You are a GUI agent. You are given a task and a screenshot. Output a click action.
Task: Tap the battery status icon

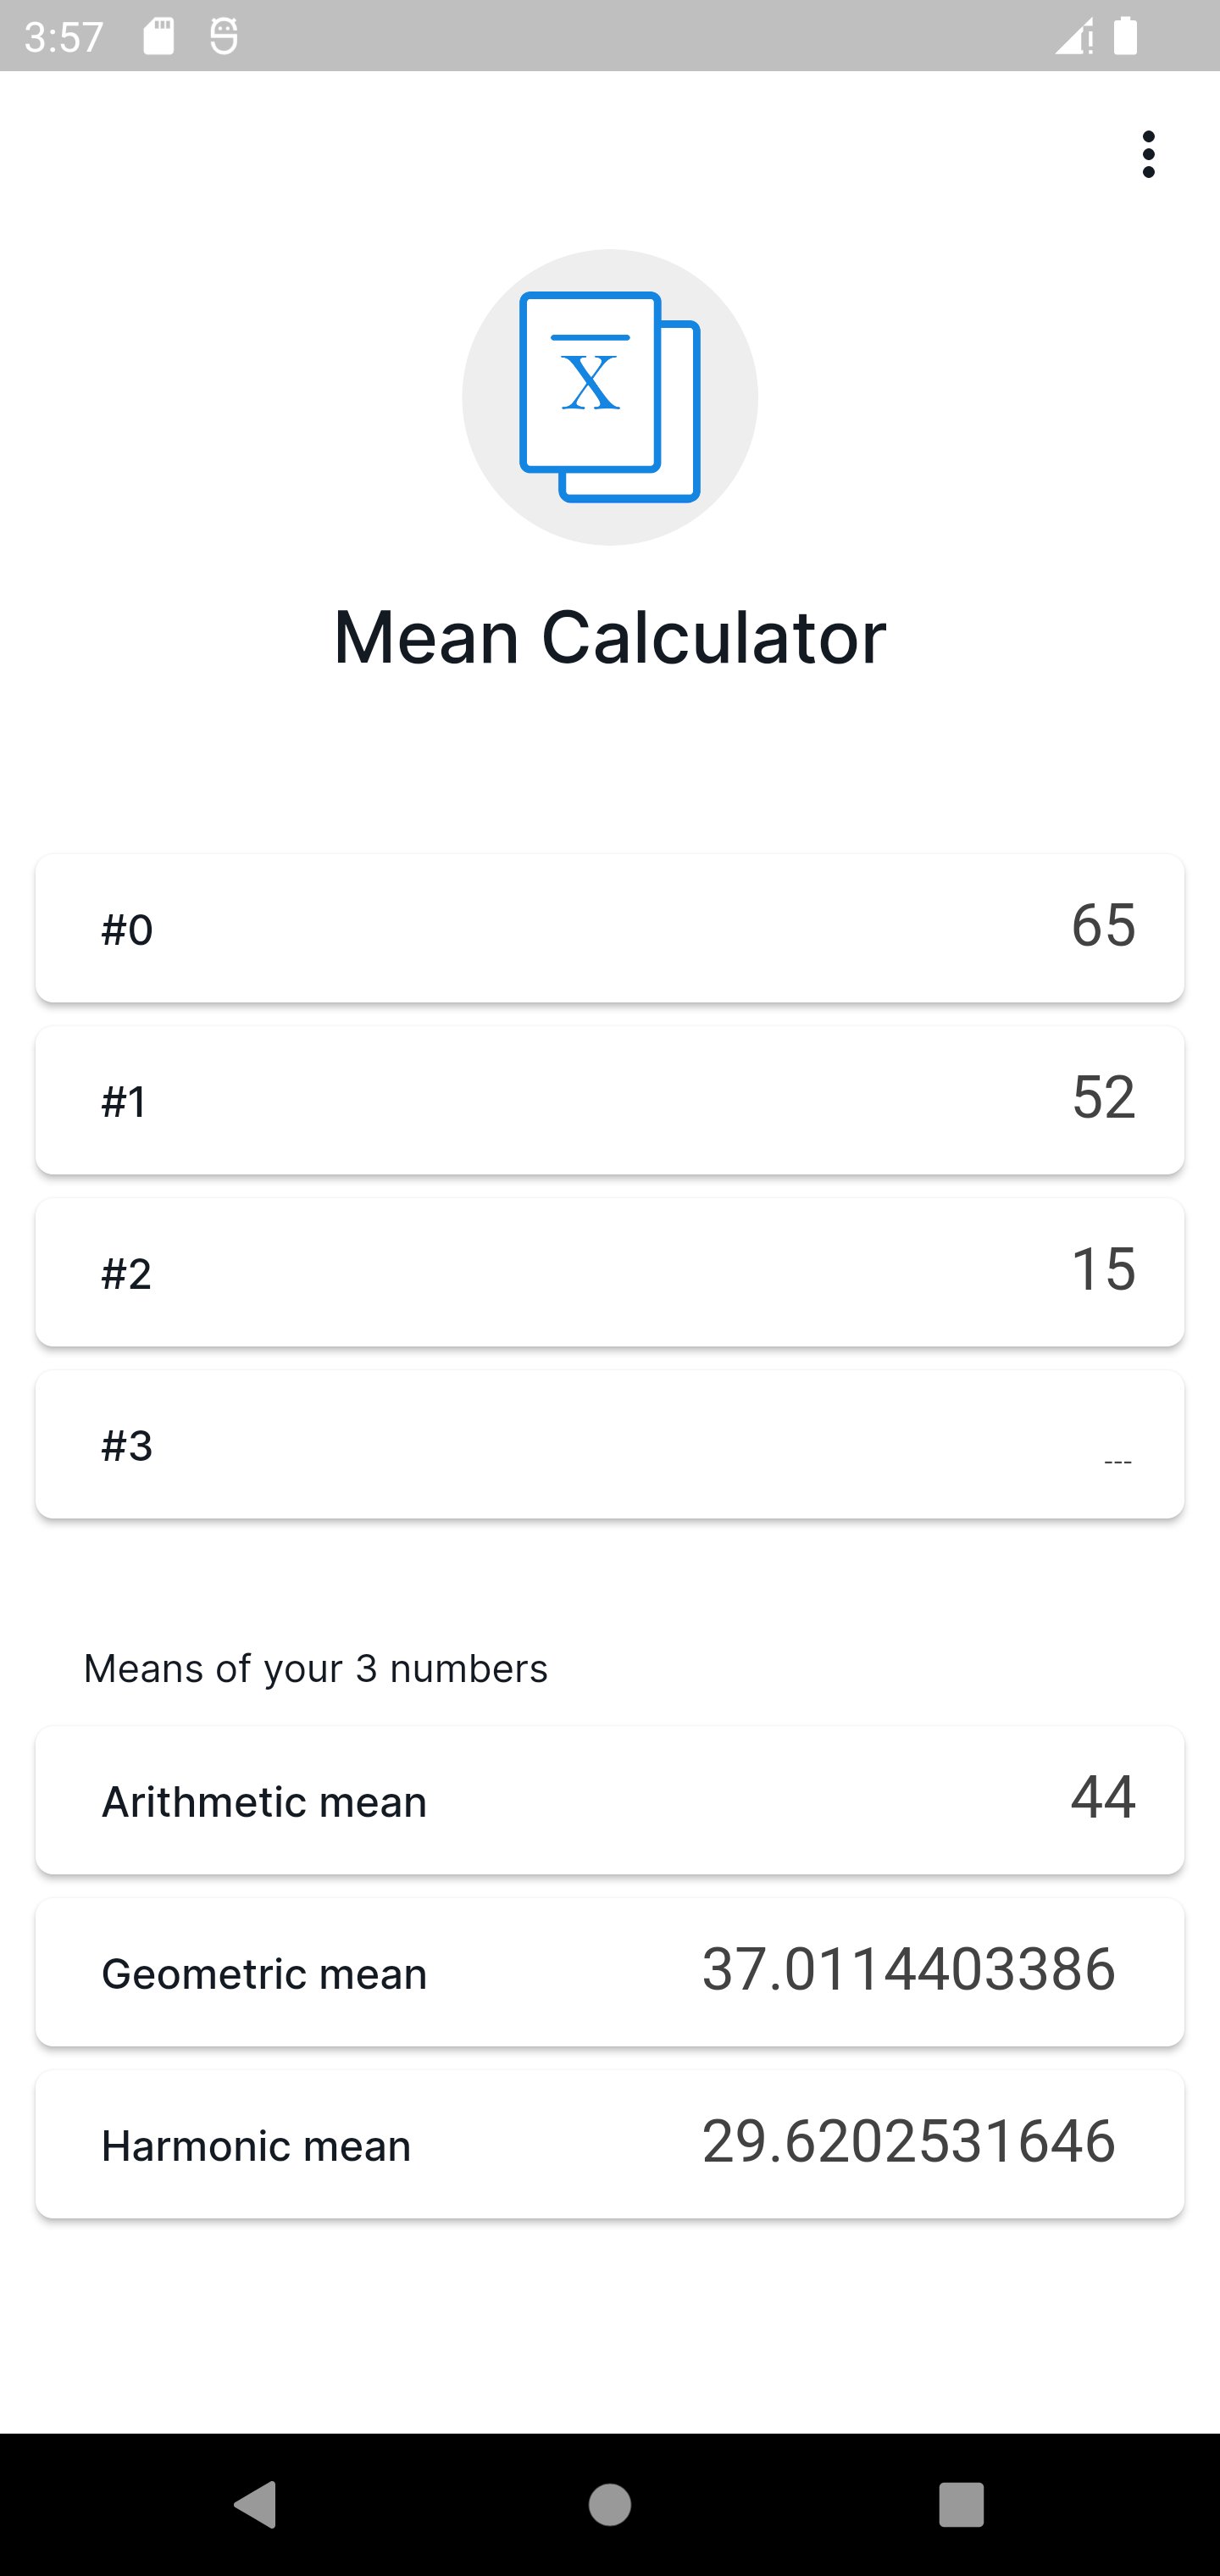1125,37
